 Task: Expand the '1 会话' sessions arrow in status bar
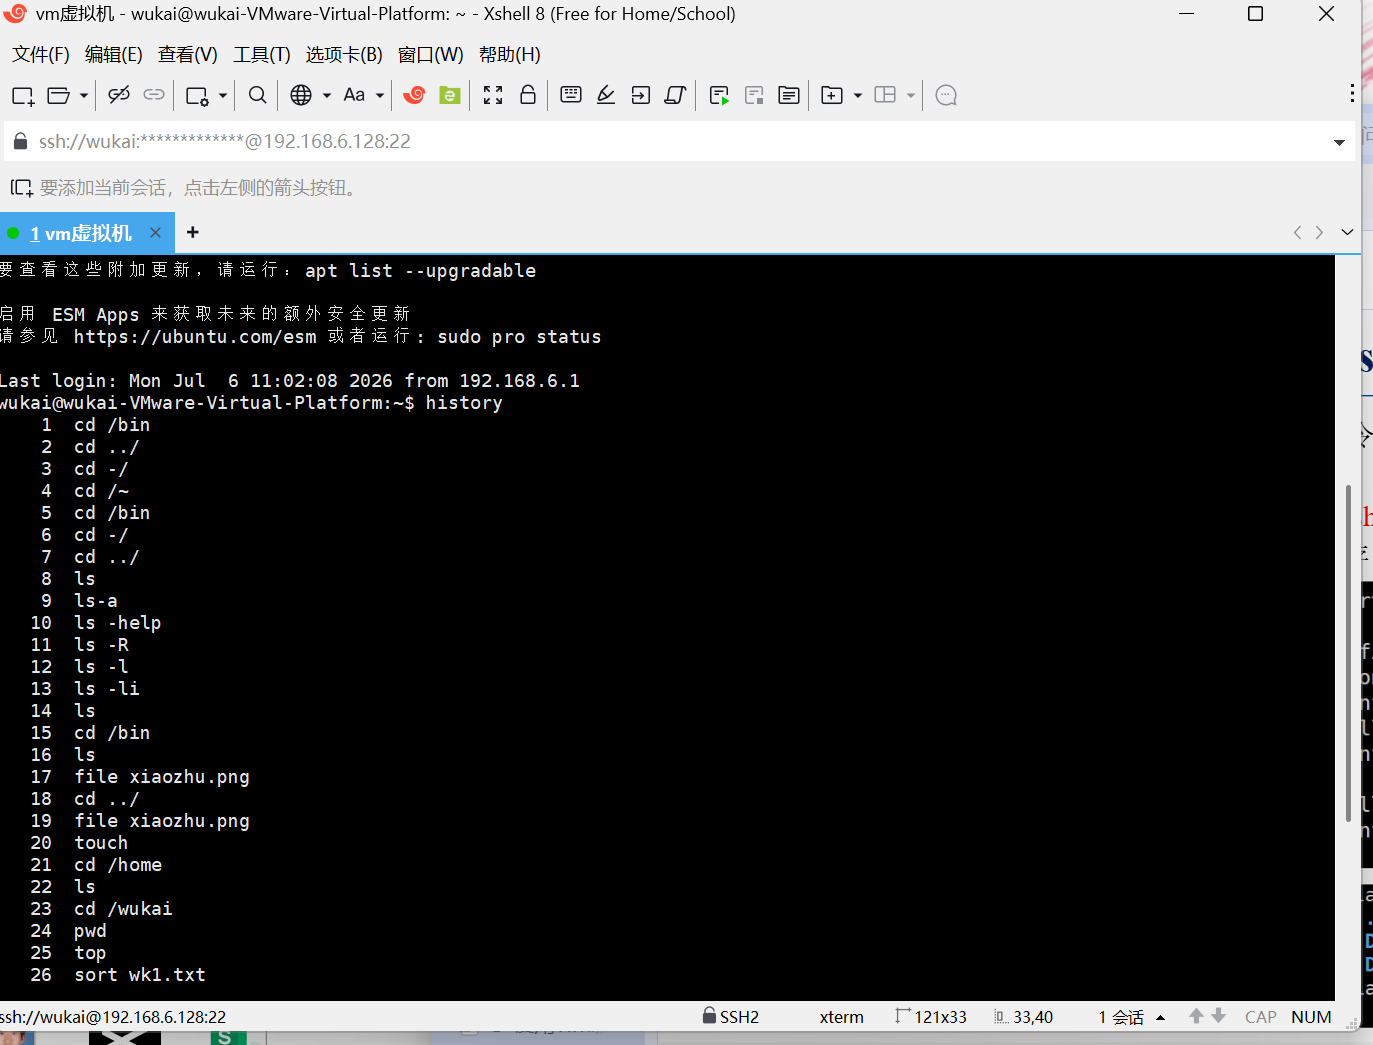tap(1161, 1017)
